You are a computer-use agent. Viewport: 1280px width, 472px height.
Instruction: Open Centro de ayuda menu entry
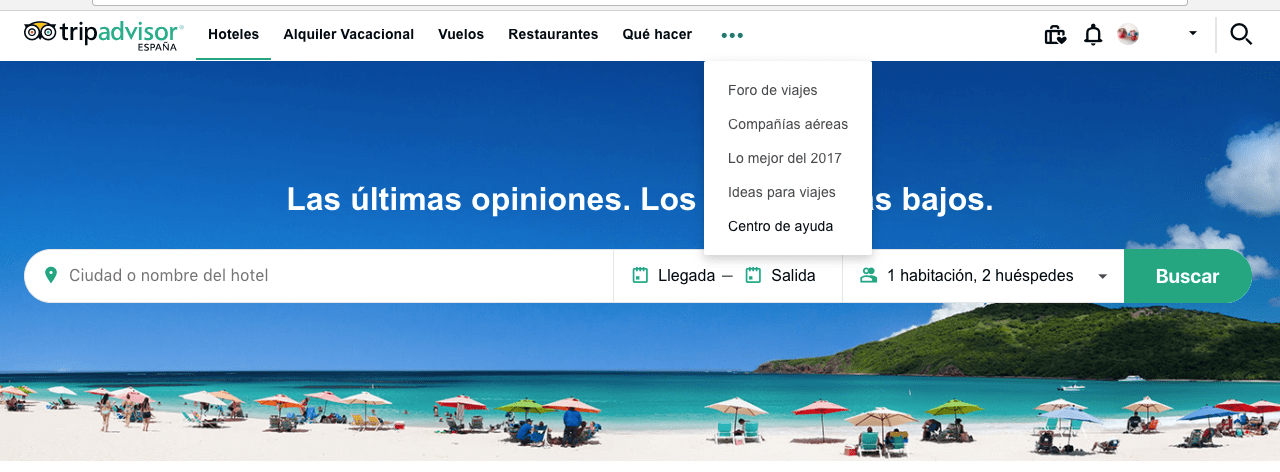click(781, 226)
